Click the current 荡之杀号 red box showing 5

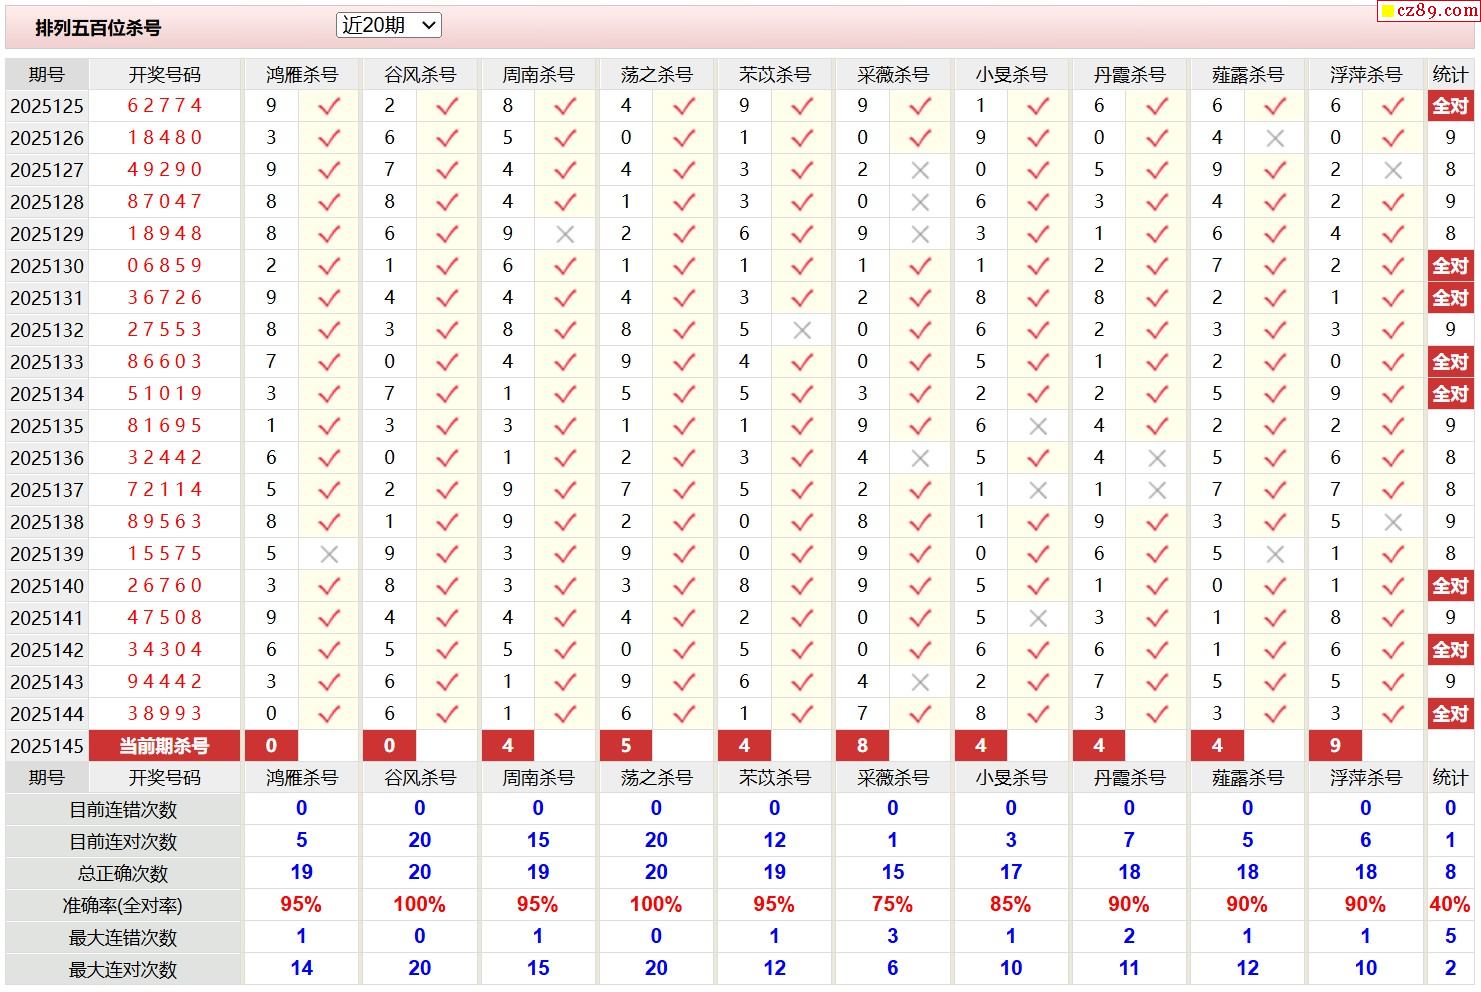click(x=626, y=746)
